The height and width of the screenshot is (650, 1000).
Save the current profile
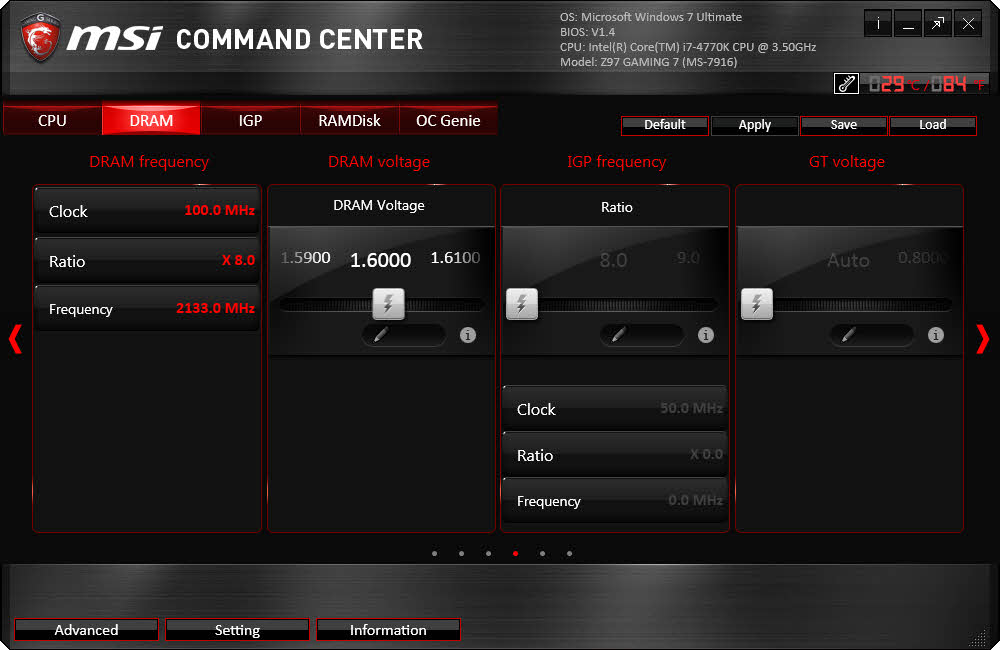coord(844,125)
